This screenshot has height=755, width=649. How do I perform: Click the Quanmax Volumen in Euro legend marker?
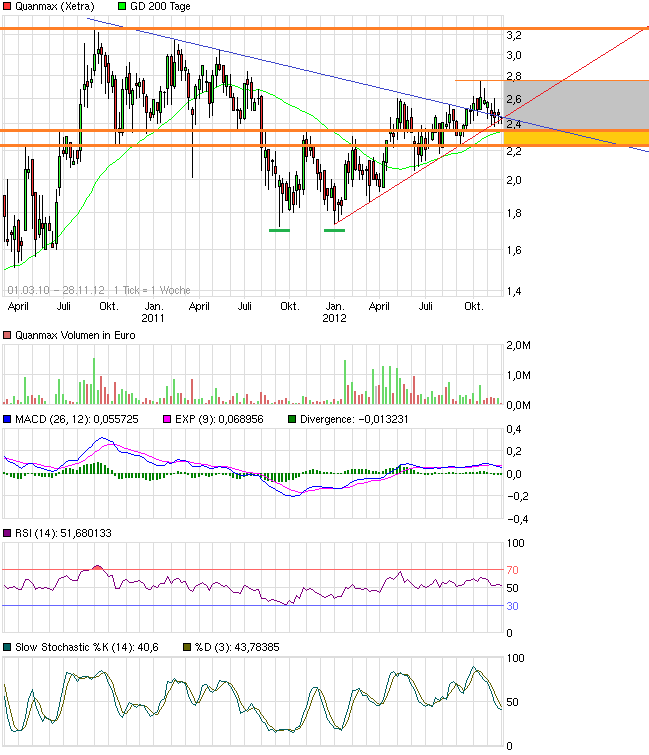8,336
